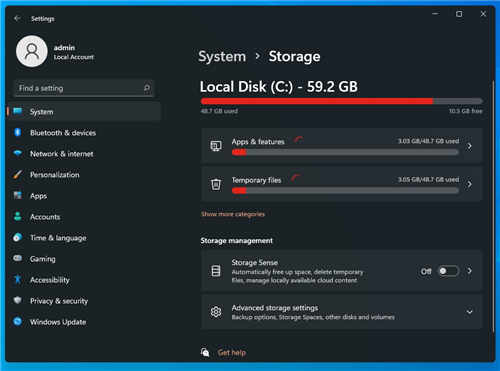Click the Accessibility figure icon
The width and height of the screenshot is (500, 371).
[x=18, y=279]
